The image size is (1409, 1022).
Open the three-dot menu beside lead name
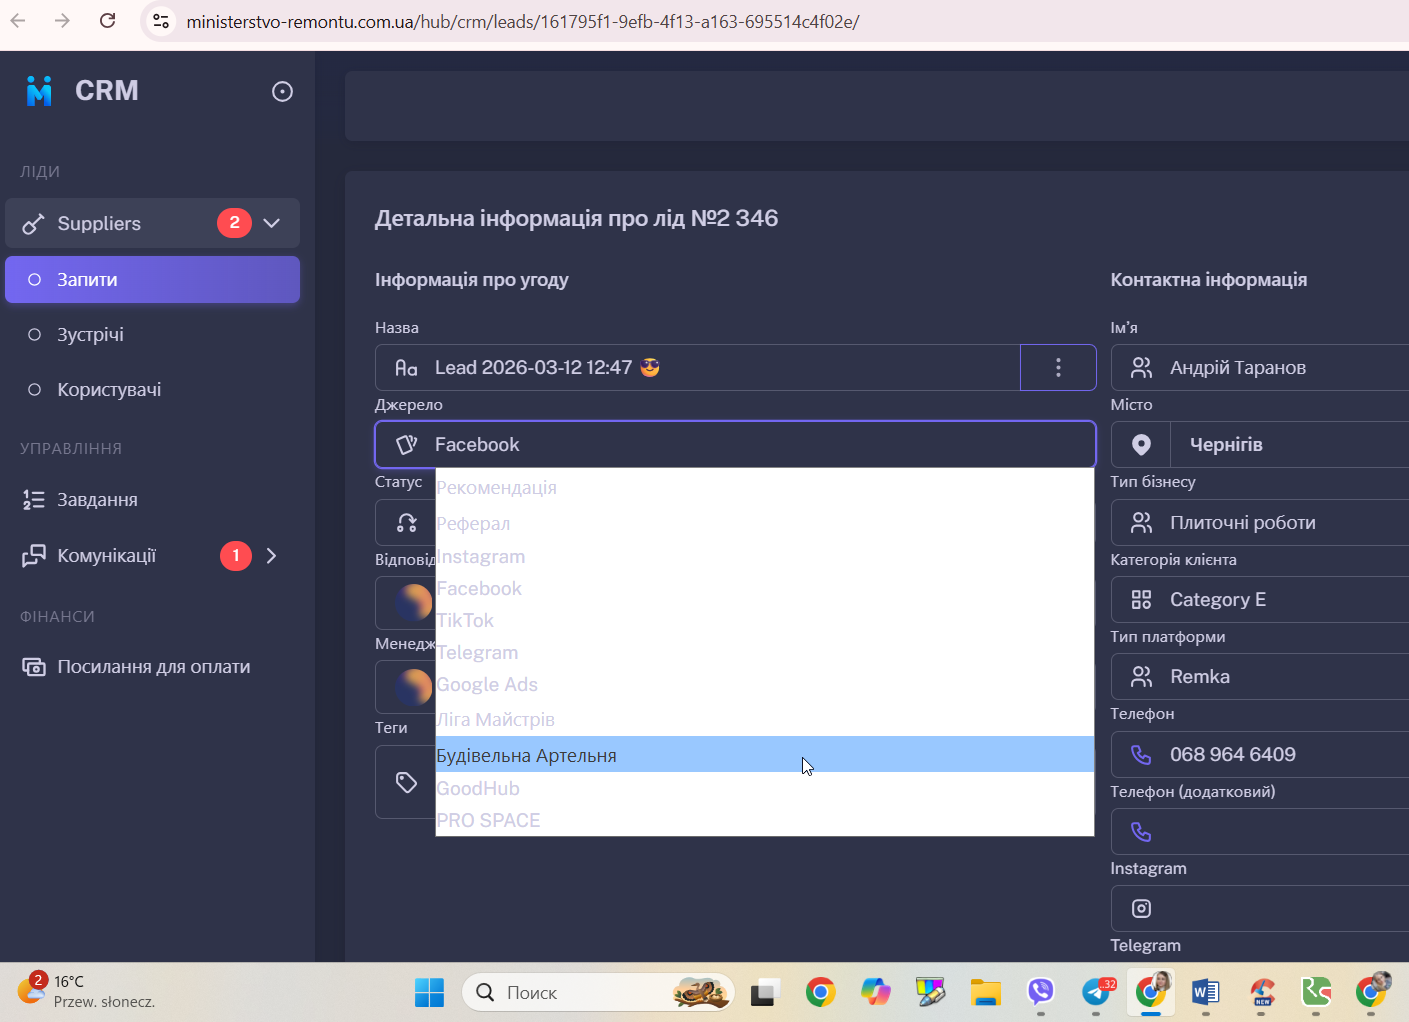pos(1058,367)
